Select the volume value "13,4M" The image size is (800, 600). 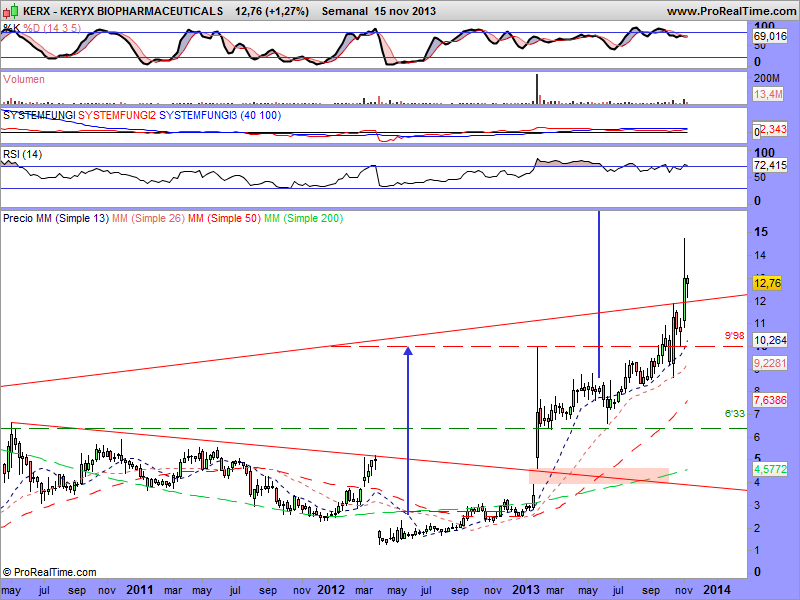[768, 94]
